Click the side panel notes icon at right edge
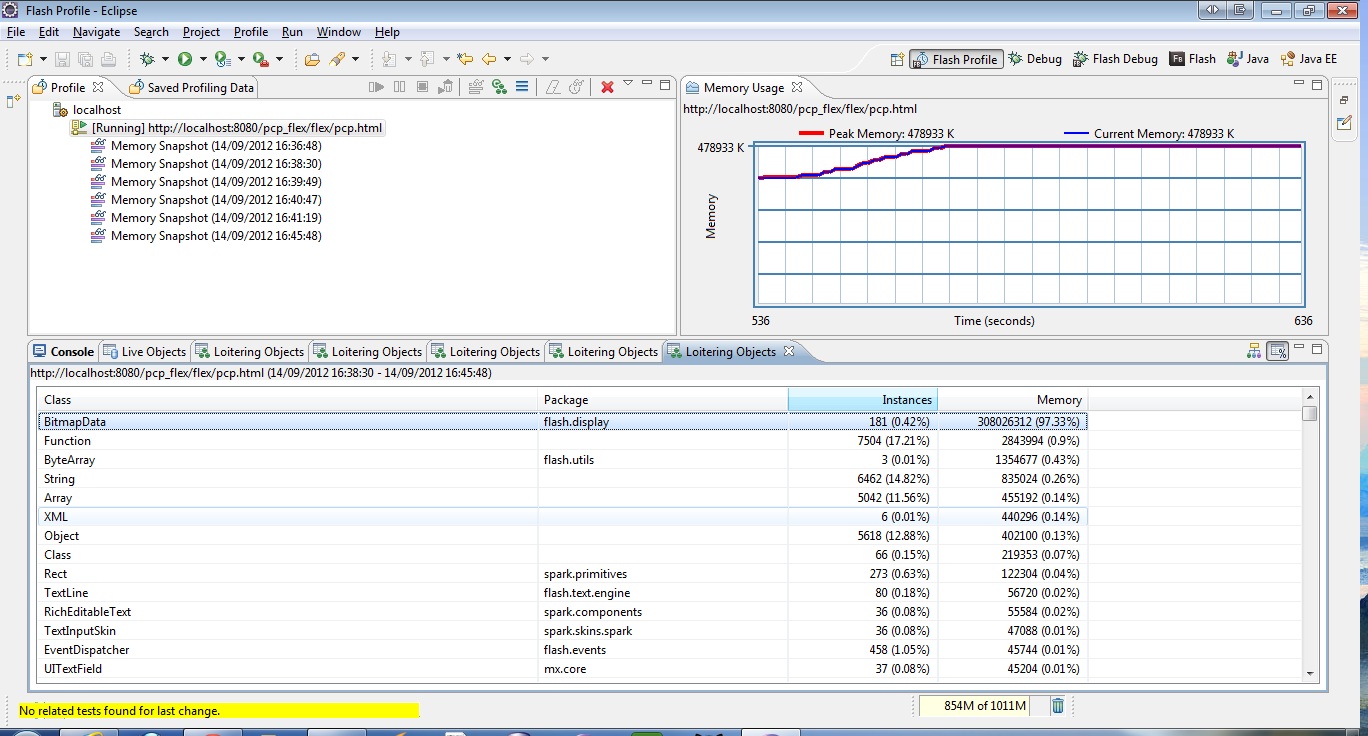Screen dimensions: 1368x736 pos(1345,123)
